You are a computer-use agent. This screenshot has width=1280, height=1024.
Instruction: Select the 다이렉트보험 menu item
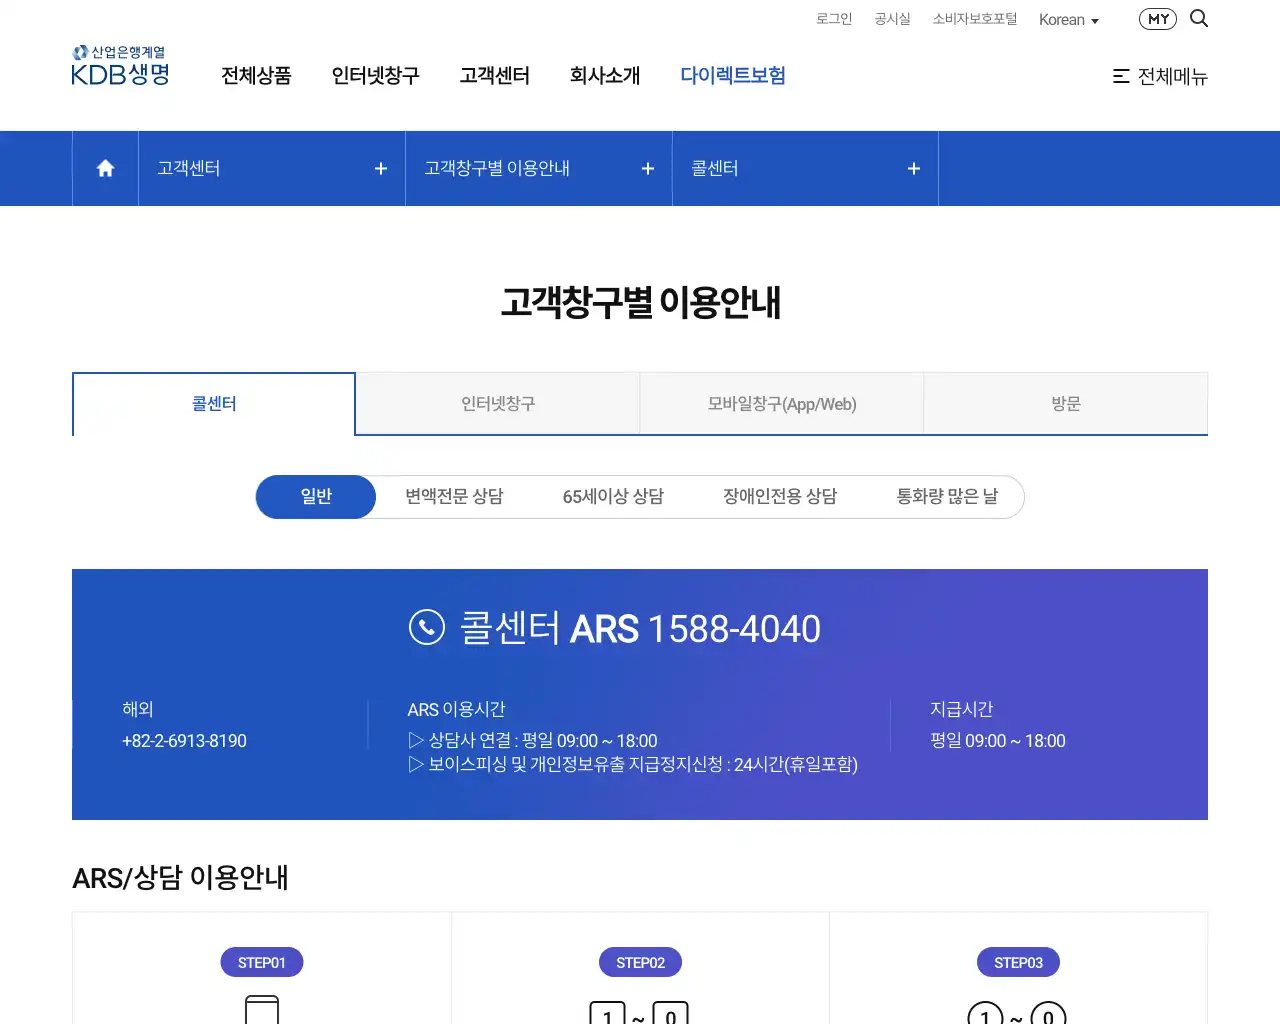pos(733,75)
